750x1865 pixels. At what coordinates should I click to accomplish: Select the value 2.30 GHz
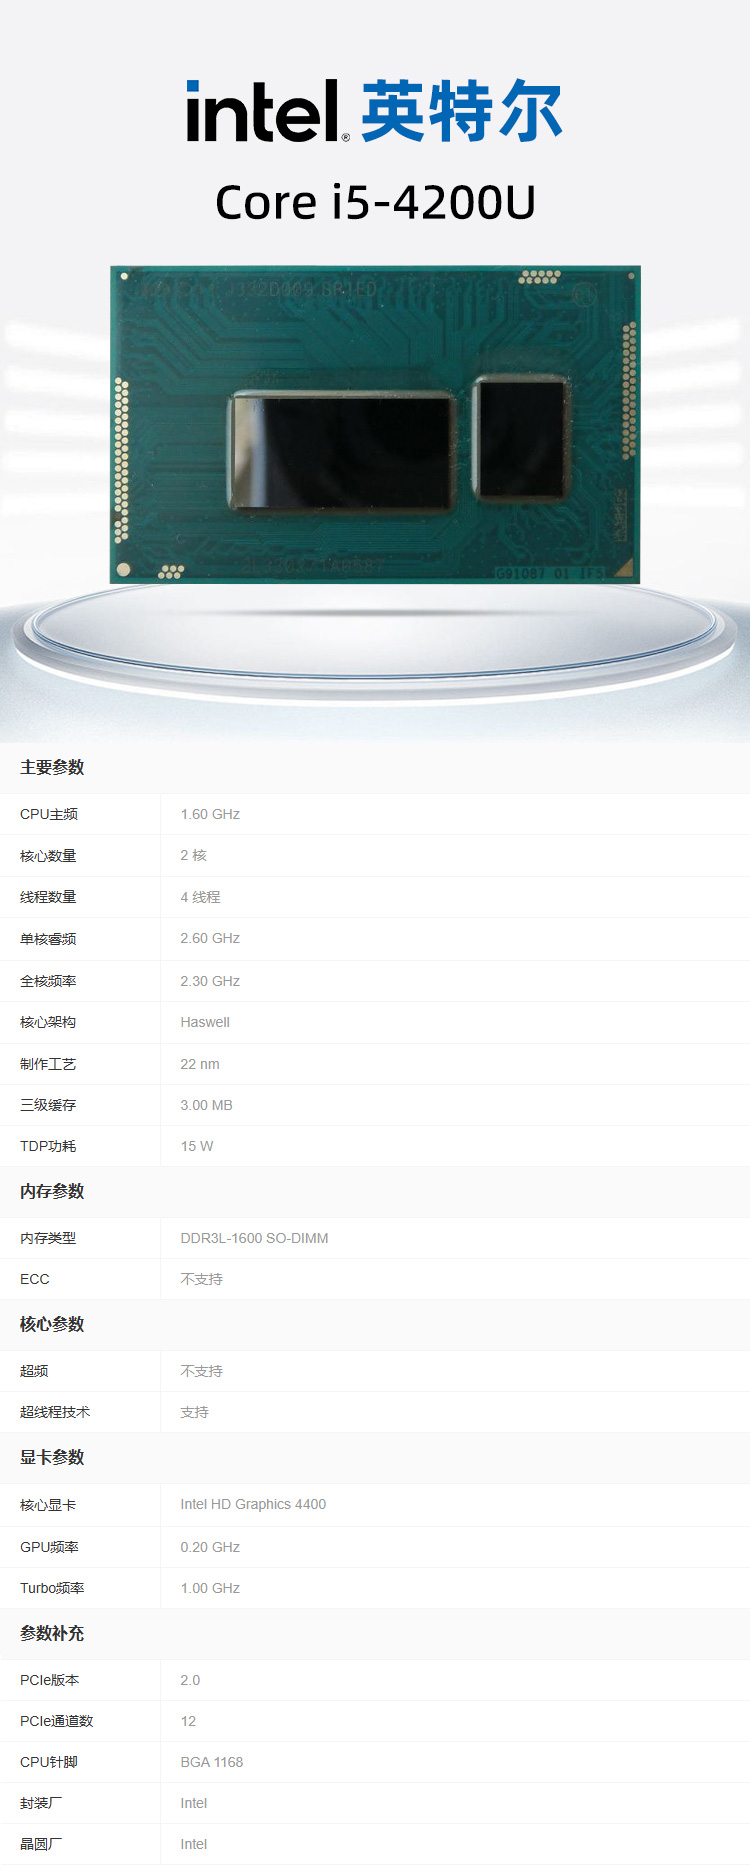click(210, 981)
